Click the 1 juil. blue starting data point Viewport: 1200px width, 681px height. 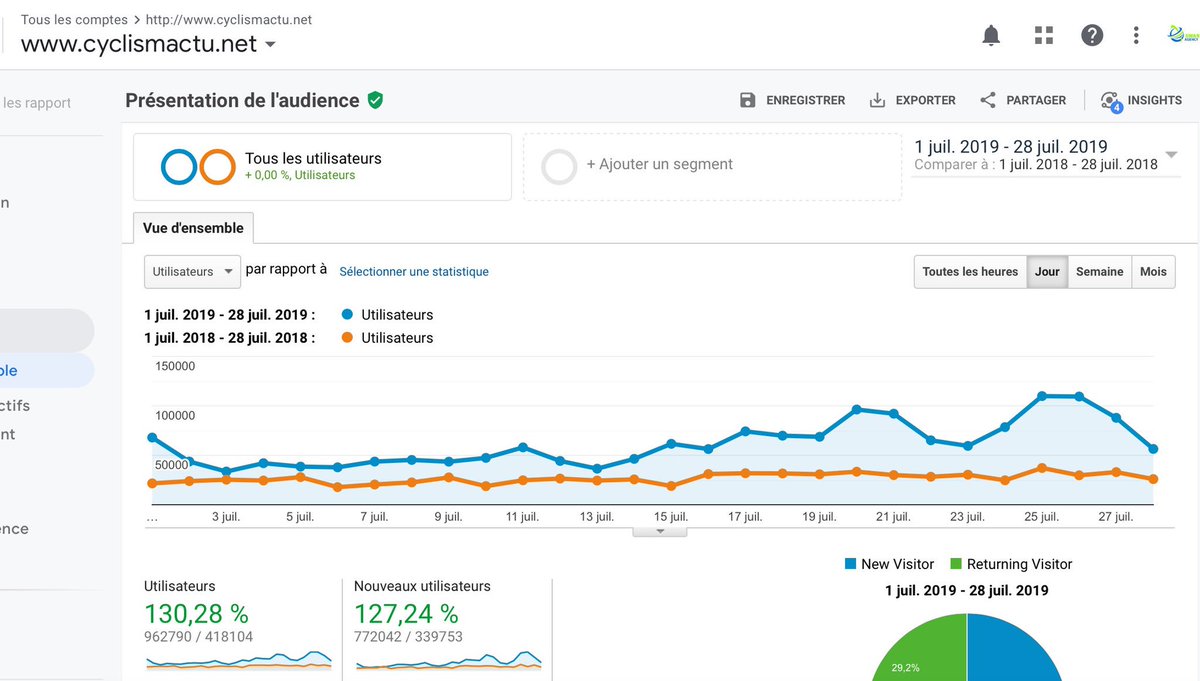point(152,437)
